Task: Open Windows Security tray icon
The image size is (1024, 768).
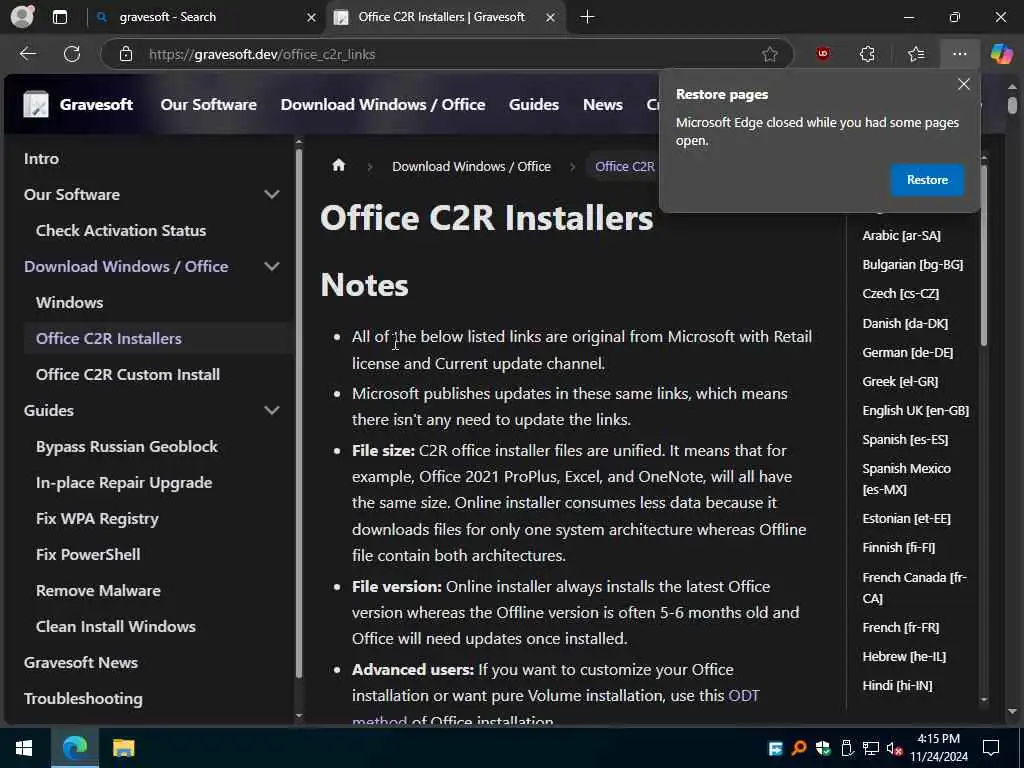Action: (823, 748)
